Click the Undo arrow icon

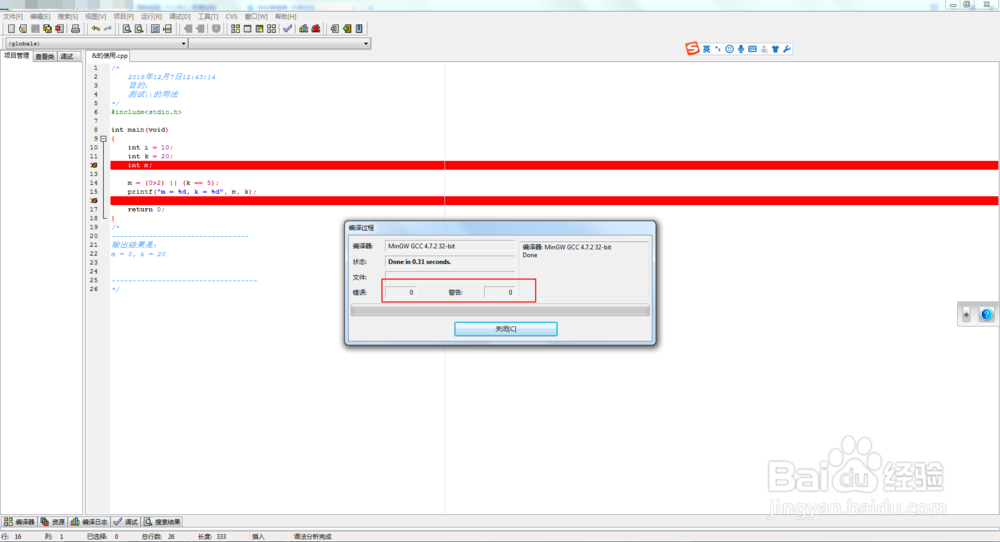(x=96, y=29)
